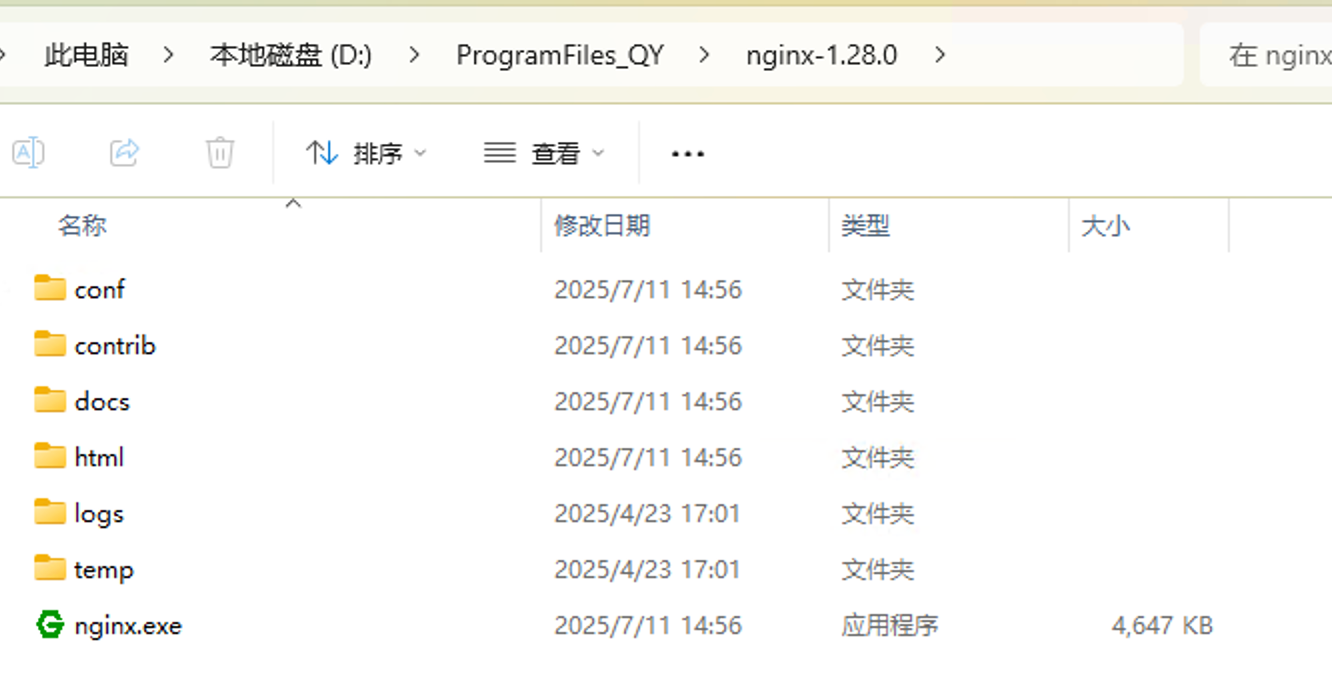This screenshot has height=680, width=1332.
Task: Click the logs folder name
Action: (99, 514)
